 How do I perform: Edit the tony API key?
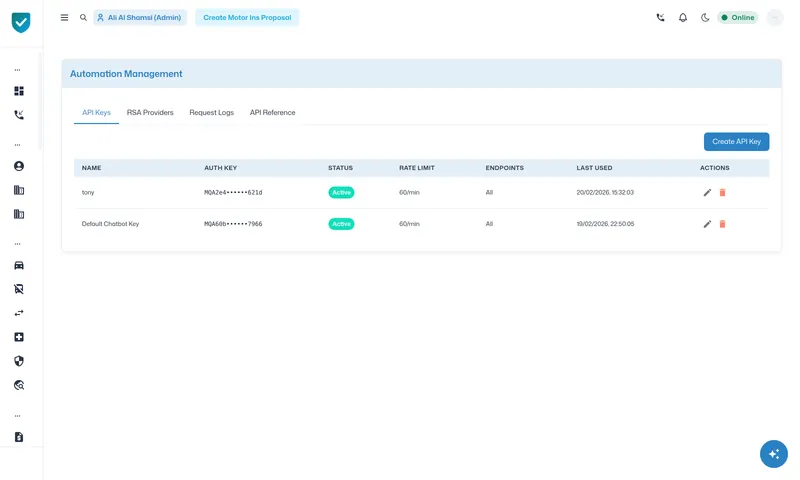(707, 192)
